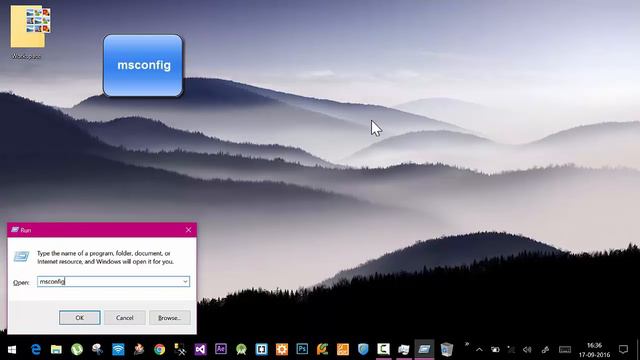Screen dimensions: 640x360
Task: Open the blue bracket-square taskbar icon
Action: click(x=261, y=349)
